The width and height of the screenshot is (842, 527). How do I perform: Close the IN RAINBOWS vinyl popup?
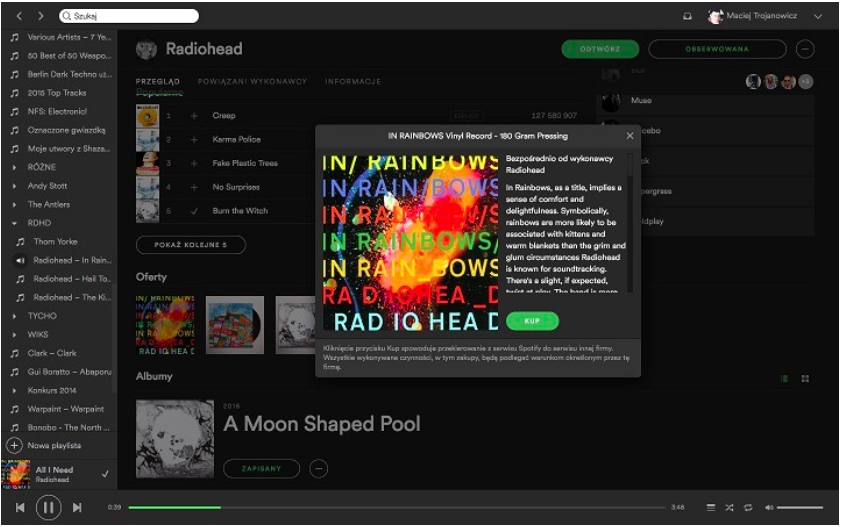630,136
